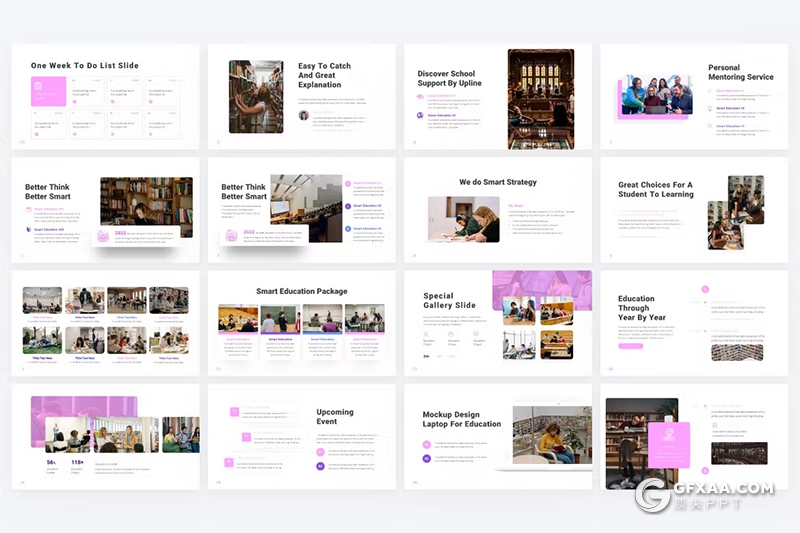
Task: Click the Great Choices For A Student heading
Action: coord(655,190)
